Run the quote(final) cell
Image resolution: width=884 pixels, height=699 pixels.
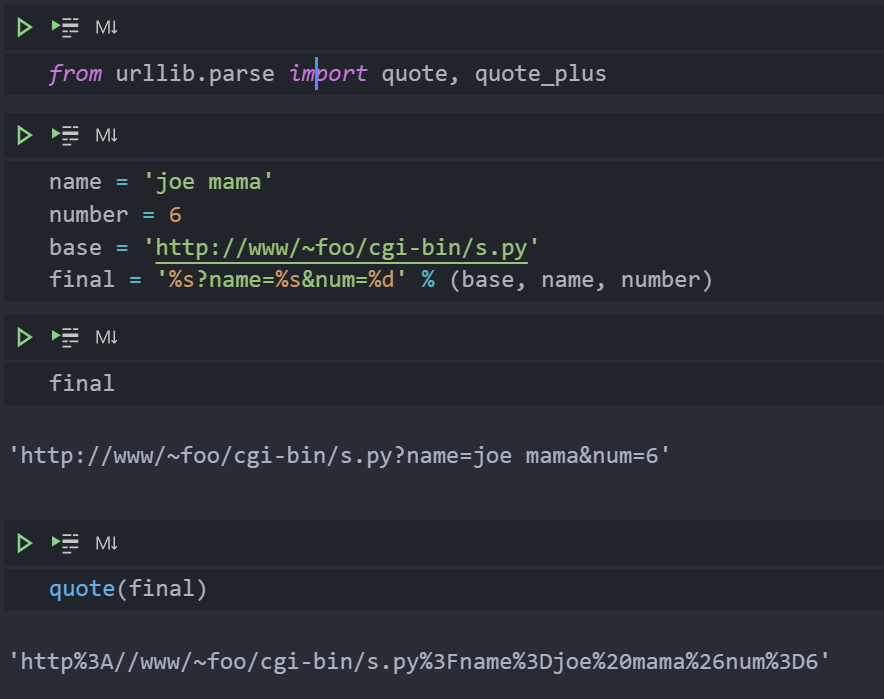coord(24,543)
